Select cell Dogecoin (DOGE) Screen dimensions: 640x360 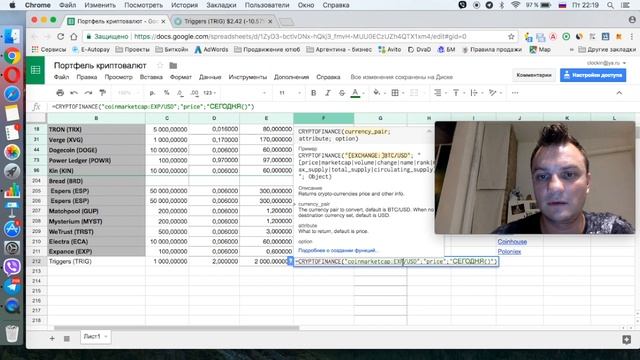tap(96, 150)
